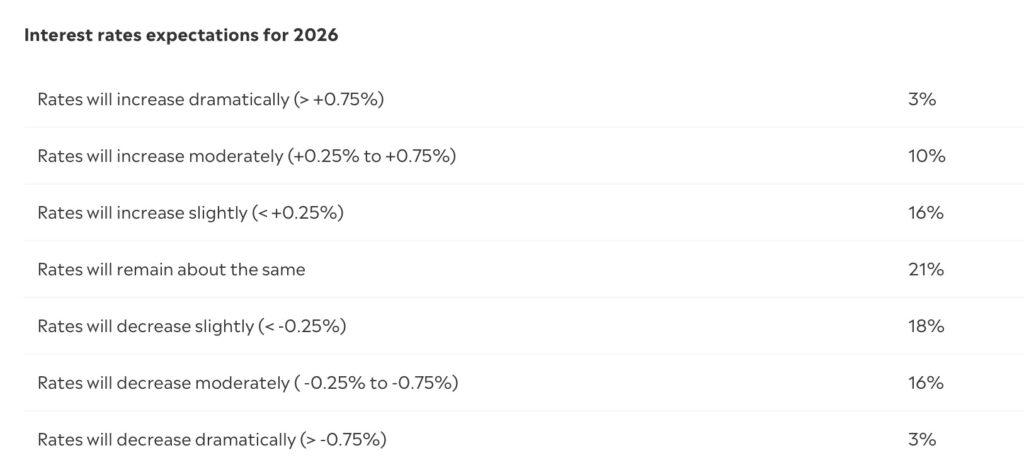This screenshot has height=460, width=1024.
Task: Select the 'Rates will increase moderately' row label
Action: 160,156
